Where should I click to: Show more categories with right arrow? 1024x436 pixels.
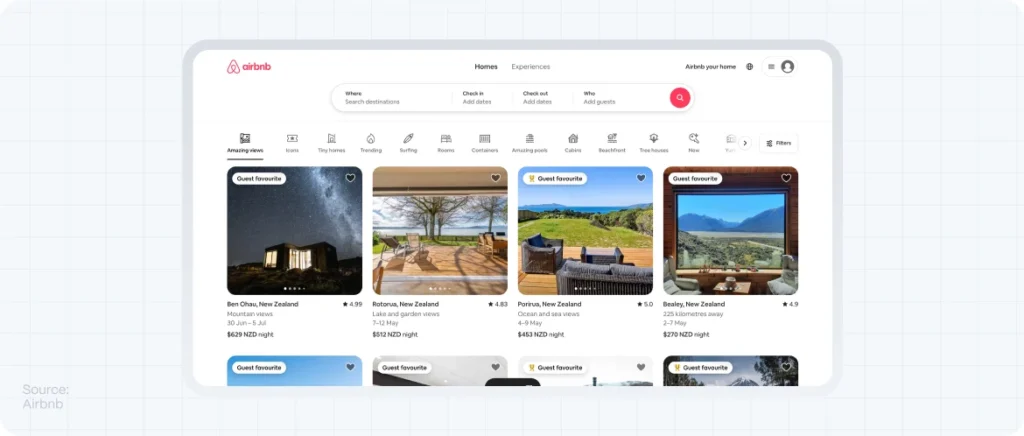click(x=745, y=143)
